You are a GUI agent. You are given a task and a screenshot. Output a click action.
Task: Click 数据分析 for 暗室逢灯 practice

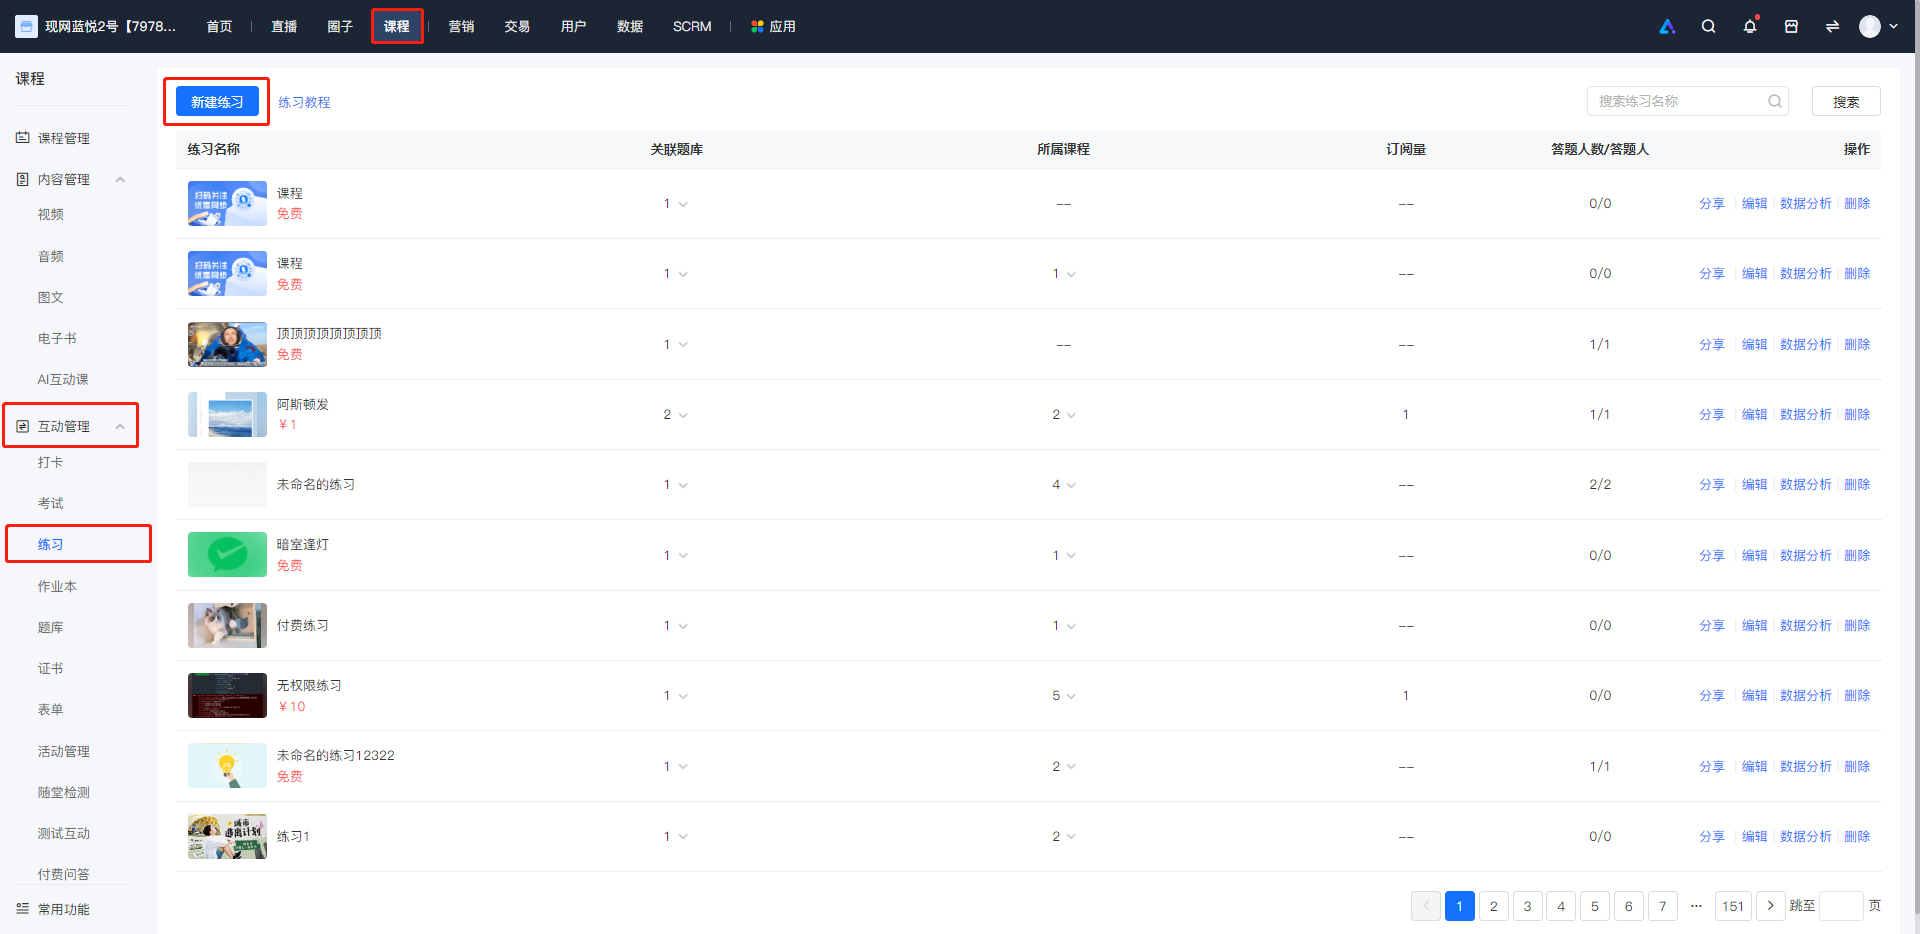[1805, 556]
